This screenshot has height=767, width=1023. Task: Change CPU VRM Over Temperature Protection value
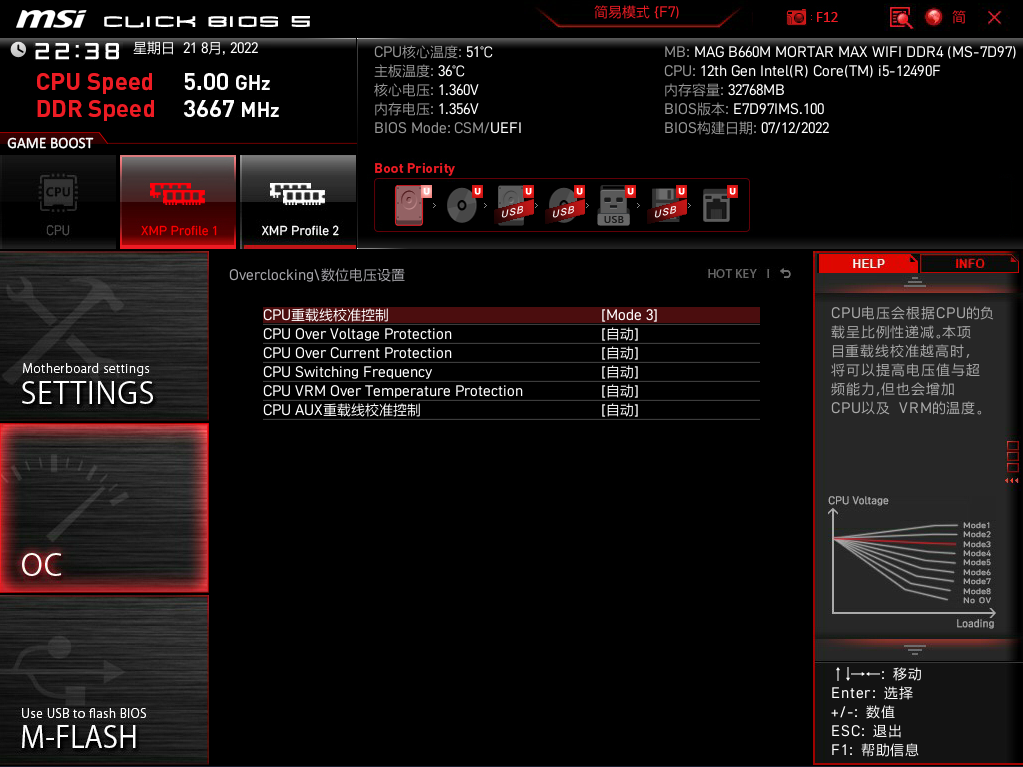click(x=620, y=391)
